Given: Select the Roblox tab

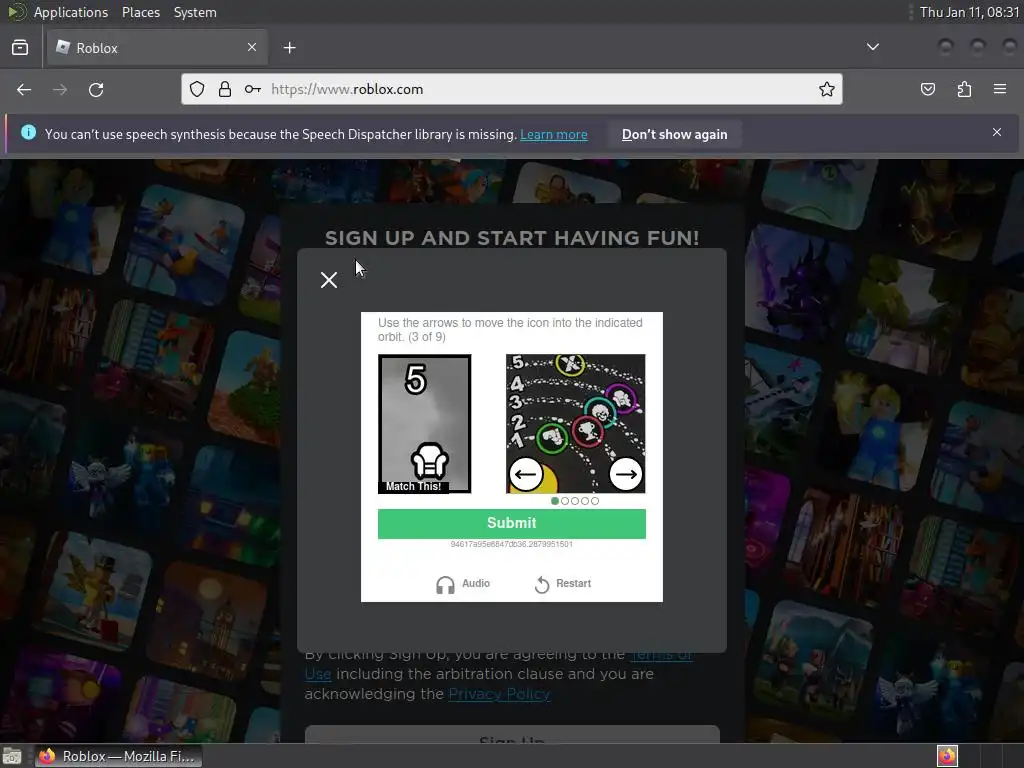Looking at the screenshot, I should (x=157, y=48).
